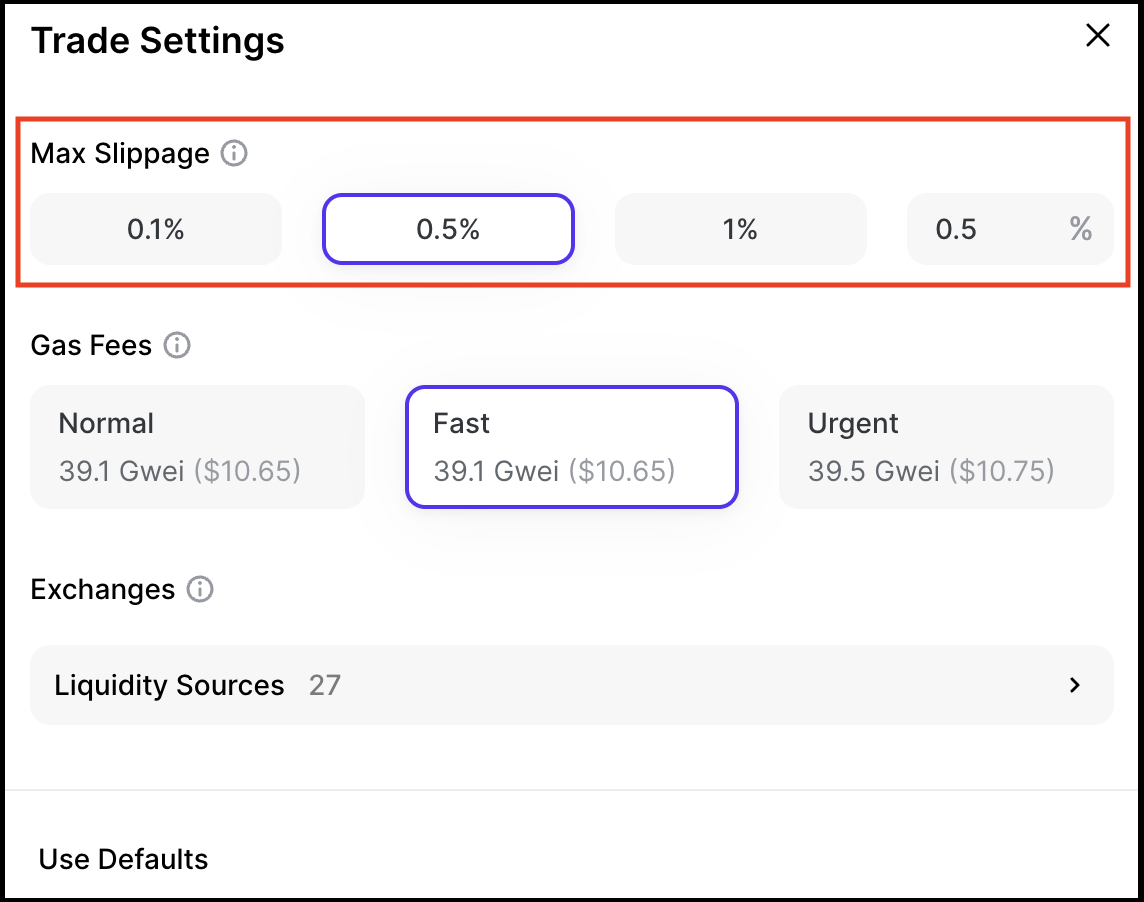Image resolution: width=1144 pixels, height=902 pixels.
Task: Show the Gas Fees info tooltip icon
Action: 177,346
